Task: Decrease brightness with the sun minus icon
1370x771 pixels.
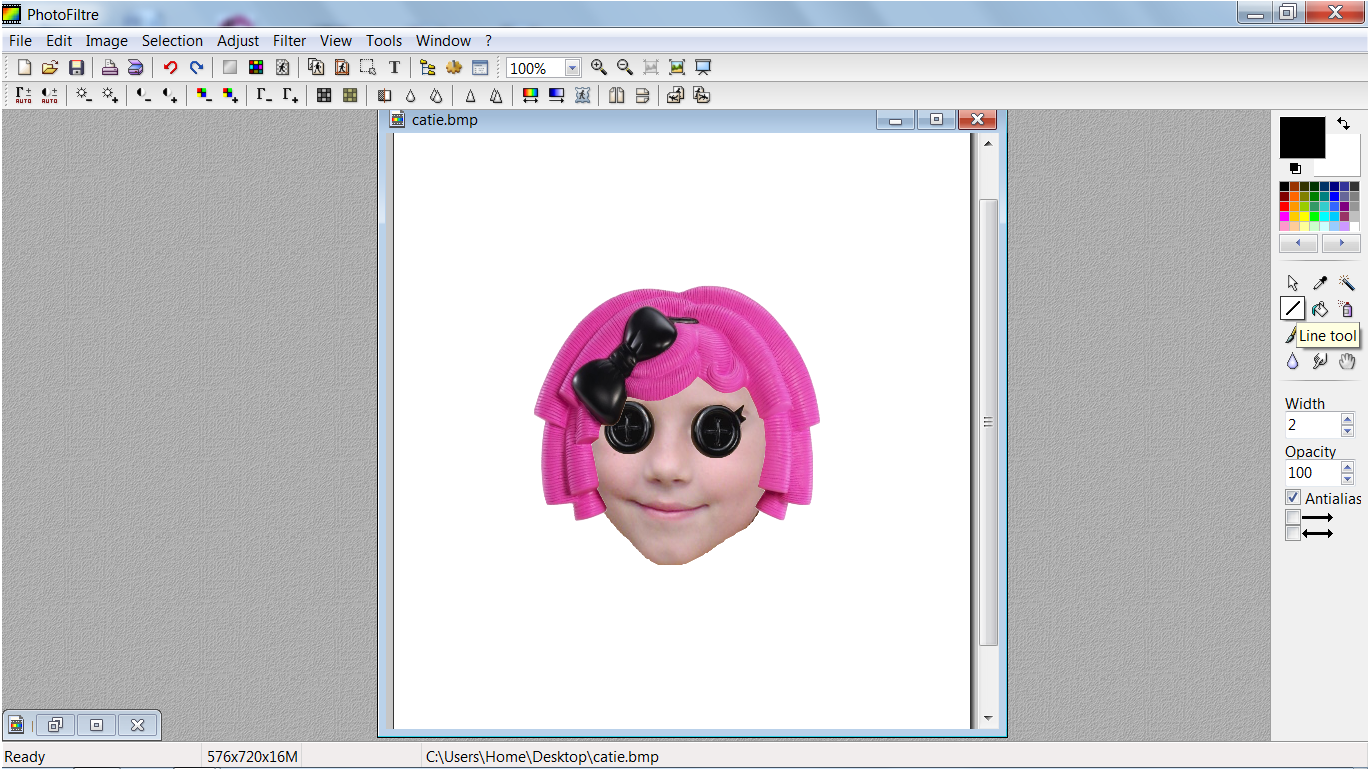Action: (84, 95)
